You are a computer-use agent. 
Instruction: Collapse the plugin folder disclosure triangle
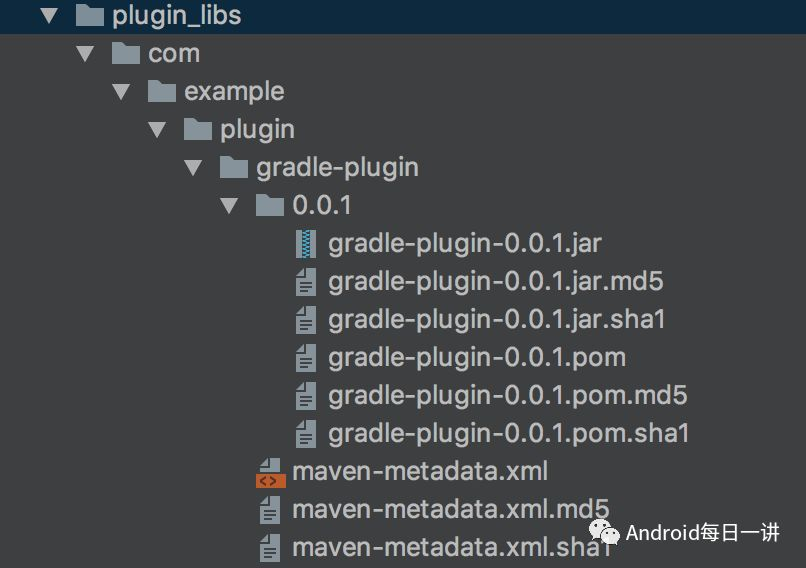(157, 130)
